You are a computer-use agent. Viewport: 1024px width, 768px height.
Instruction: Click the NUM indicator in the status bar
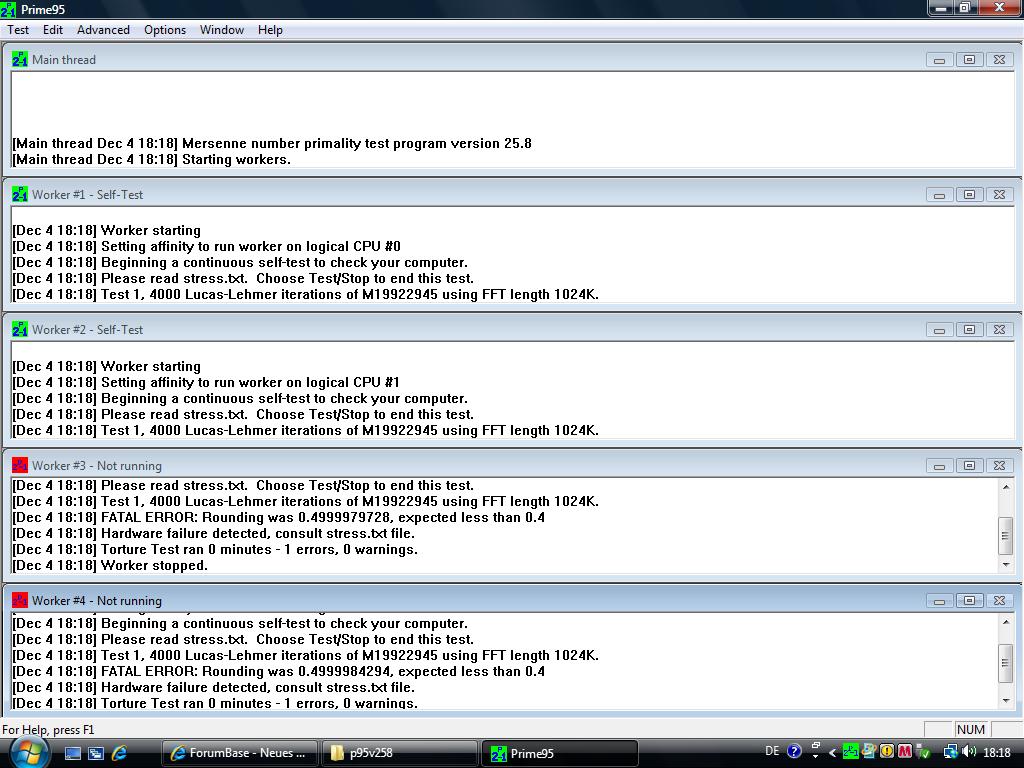pyautogui.click(x=970, y=729)
